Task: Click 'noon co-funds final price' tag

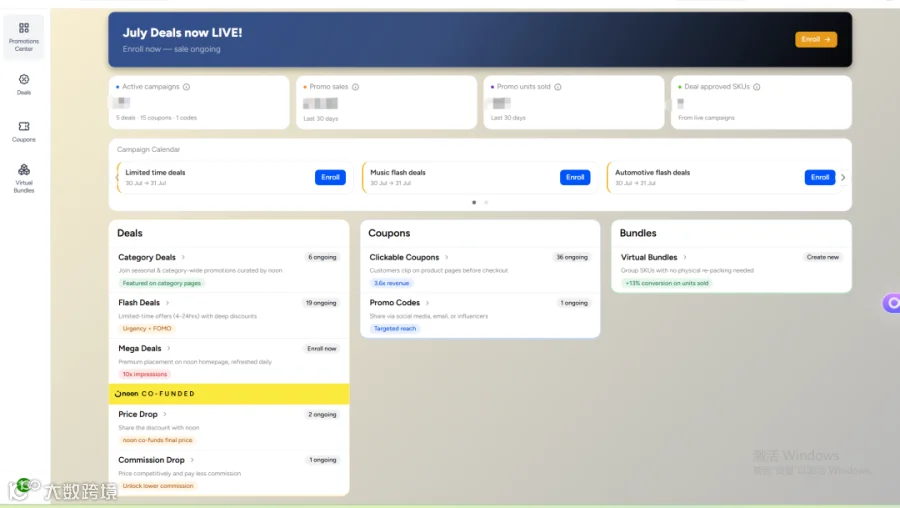Action: [157, 440]
